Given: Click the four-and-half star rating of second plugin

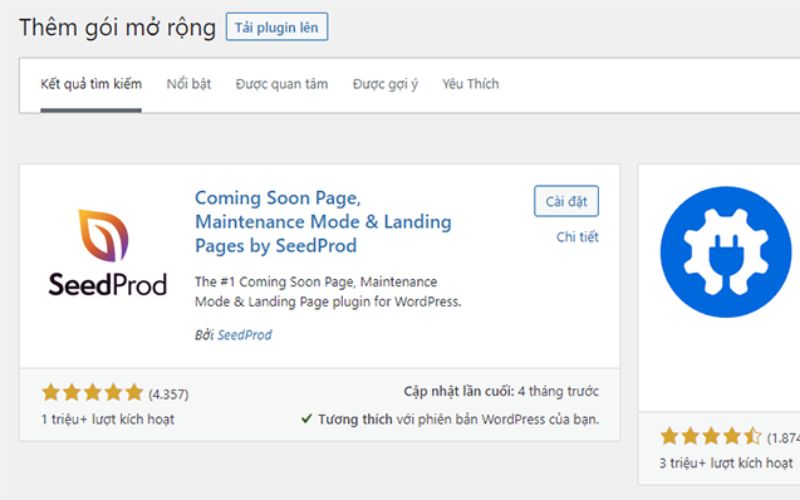Looking at the screenshot, I should click(x=711, y=436).
